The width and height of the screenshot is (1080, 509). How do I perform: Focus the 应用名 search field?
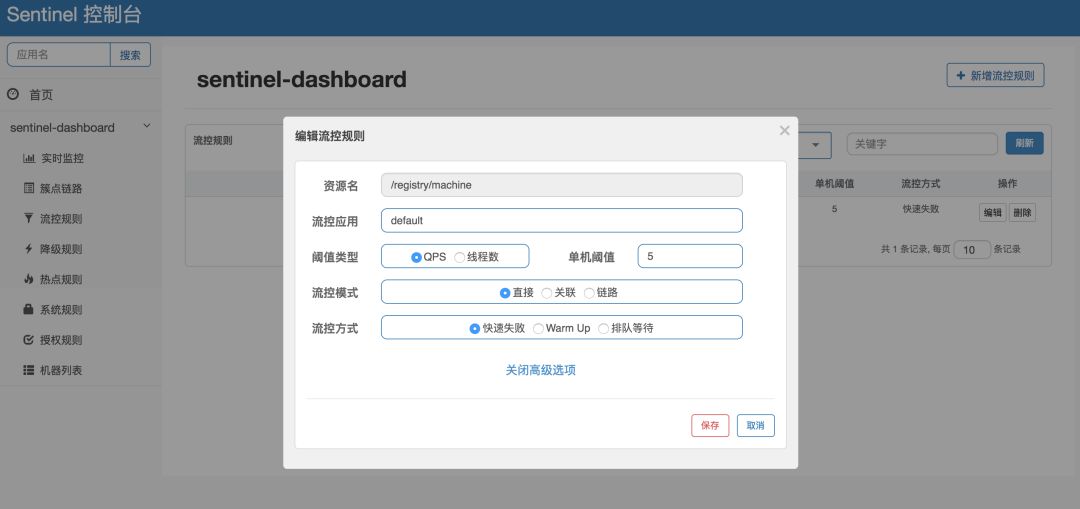tap(59, 55)
